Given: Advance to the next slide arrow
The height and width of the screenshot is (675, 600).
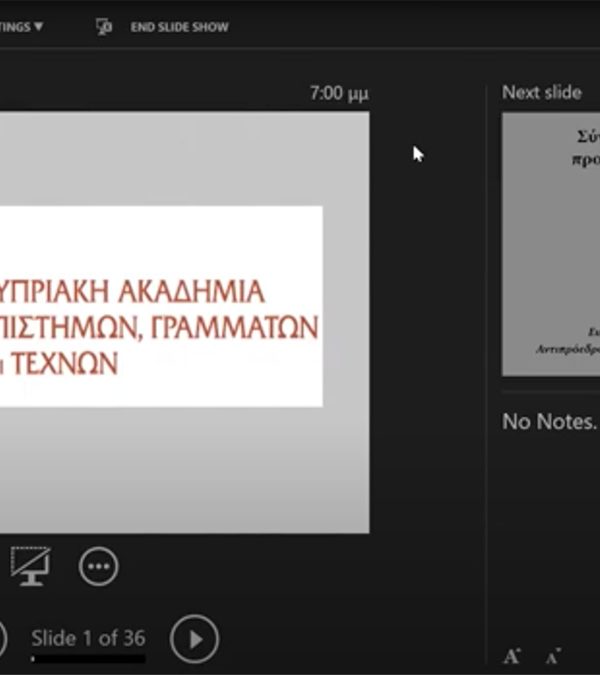Looking at the screenshot, I should [195, 639].
